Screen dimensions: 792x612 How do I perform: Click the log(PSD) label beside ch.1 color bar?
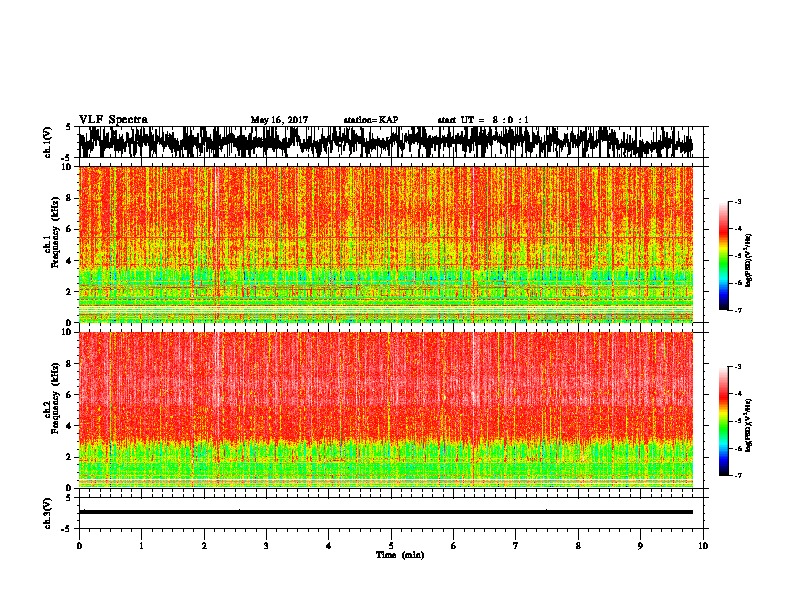click(749, 261)
